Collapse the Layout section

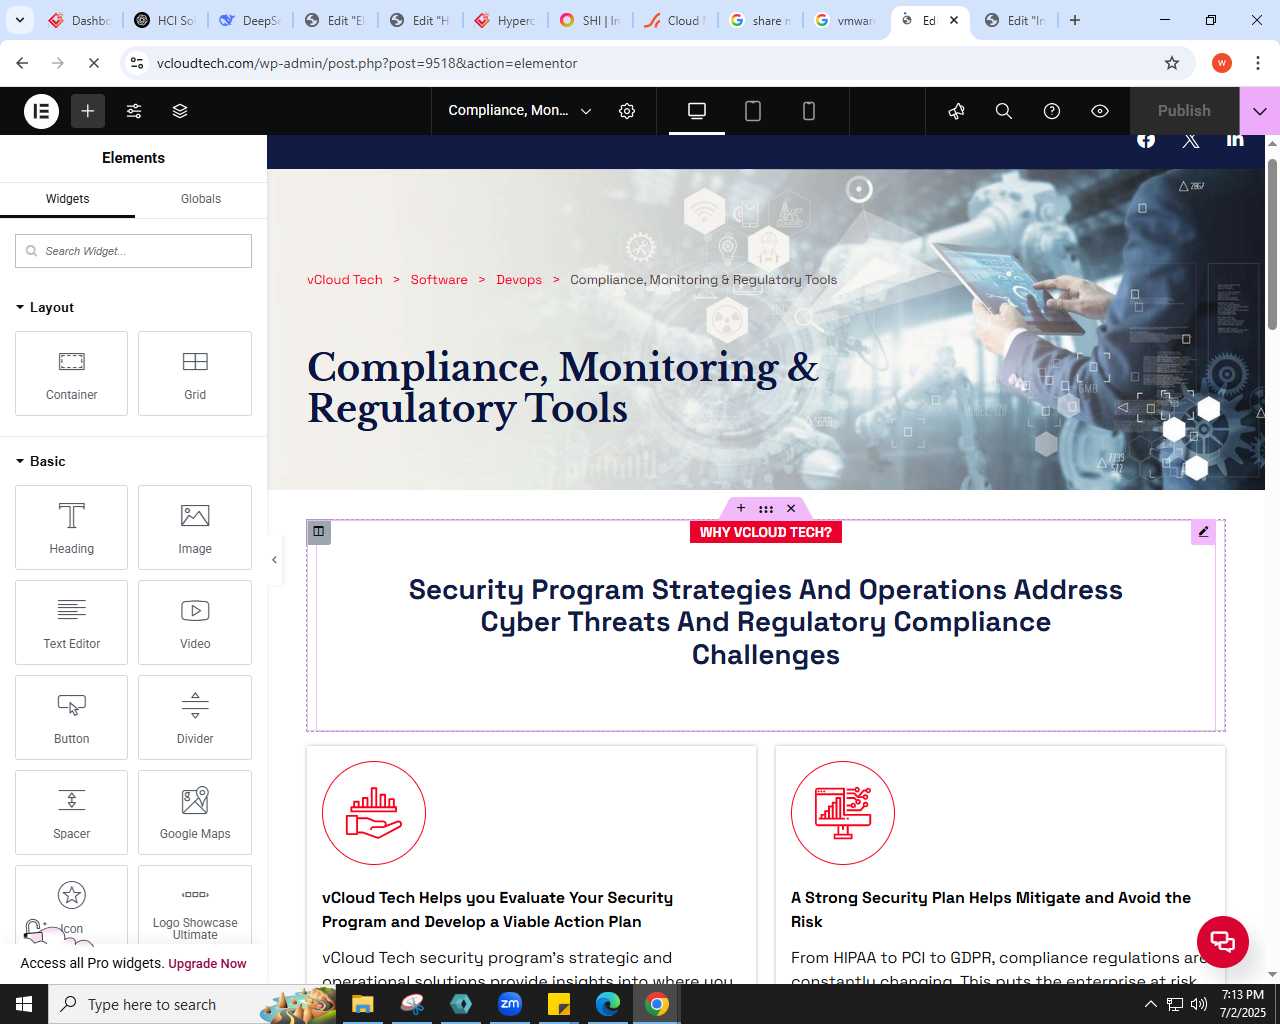(x=45, y=307)
